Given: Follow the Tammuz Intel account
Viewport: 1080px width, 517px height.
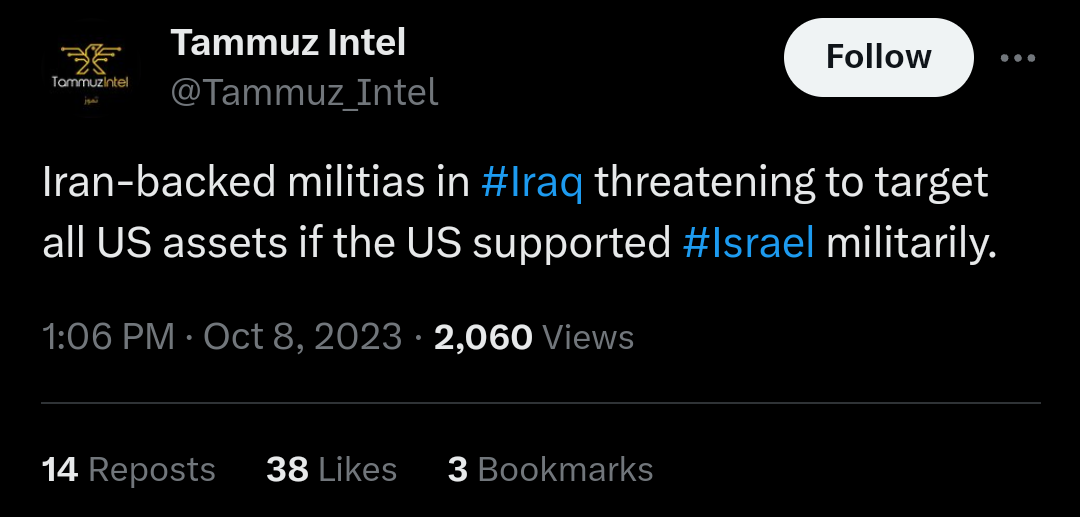Looking at the screenshot, I should point(878,57).
